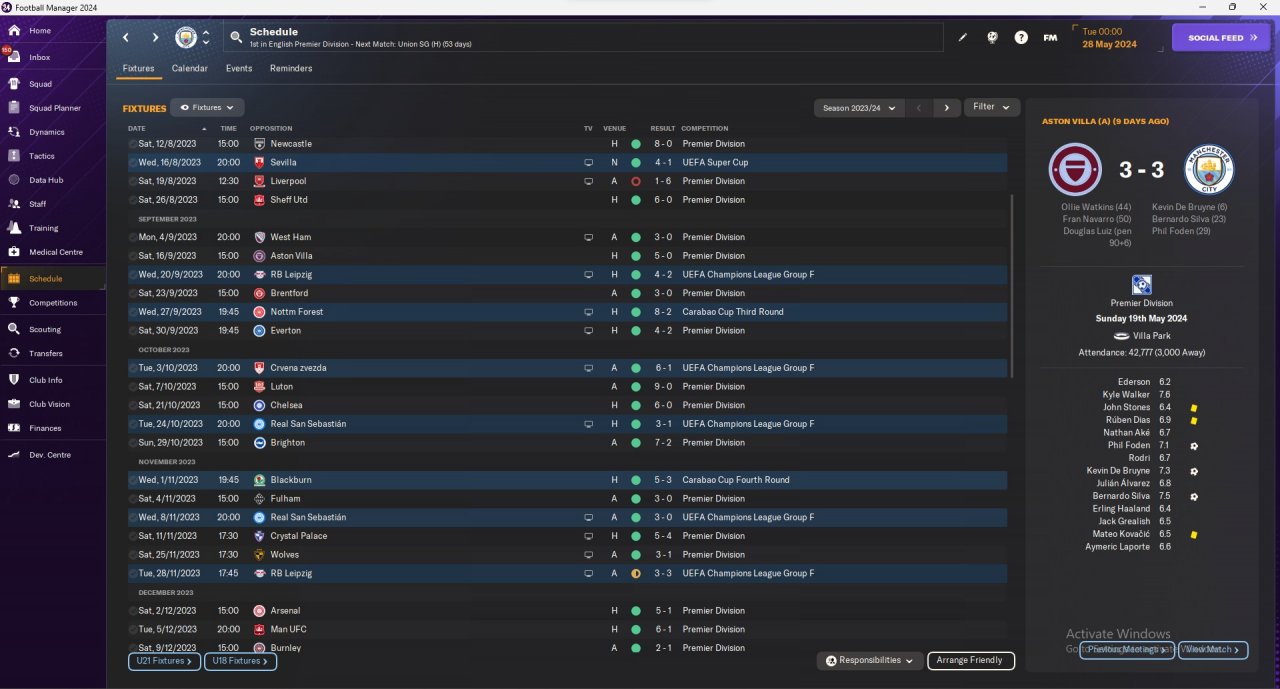1280x689 pixels.
Task: Open the Newcastle fixture row
Action: tap(567, 144)
